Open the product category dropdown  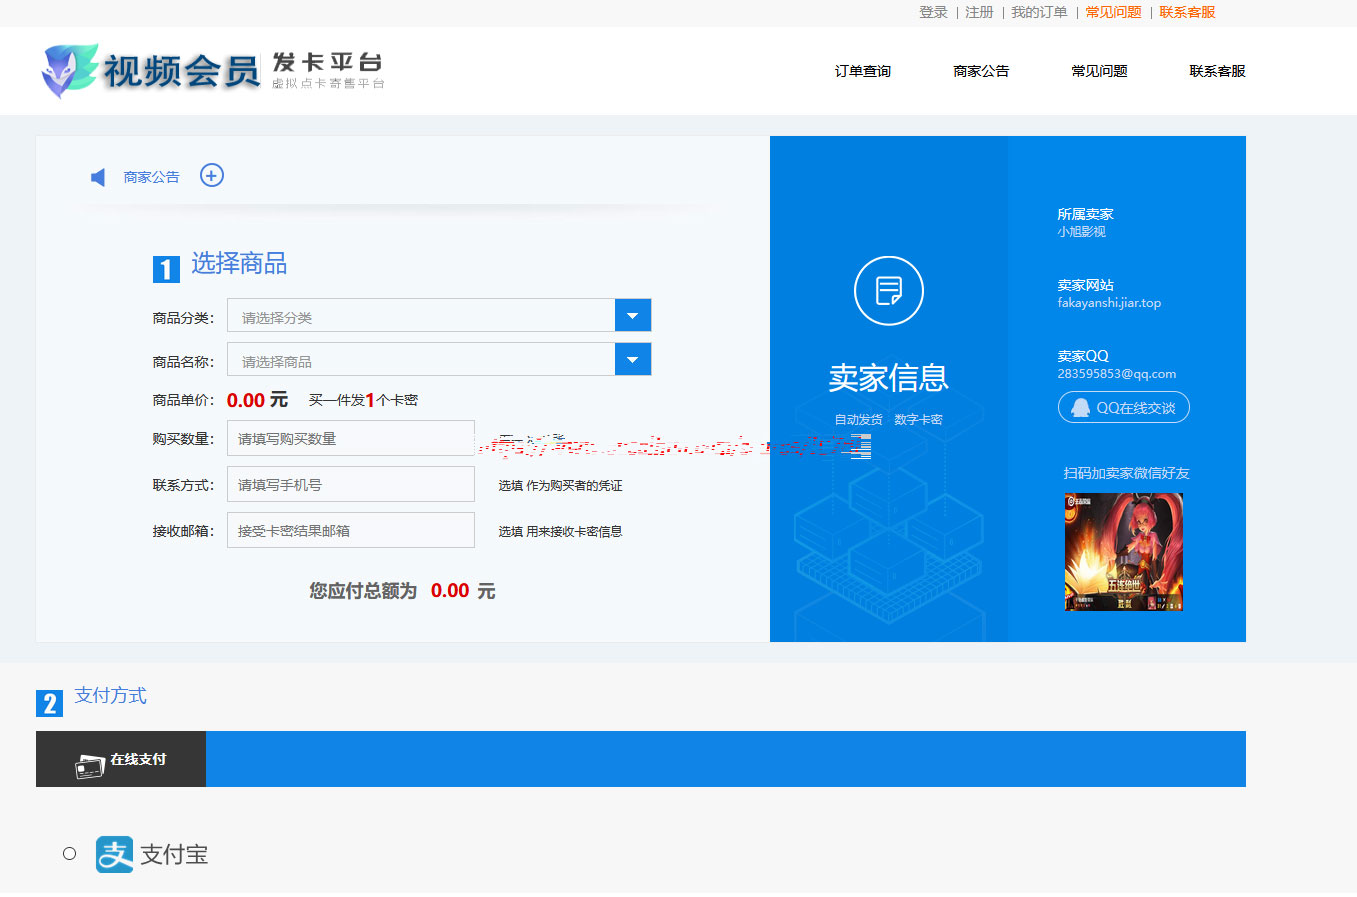pos(632,316)
